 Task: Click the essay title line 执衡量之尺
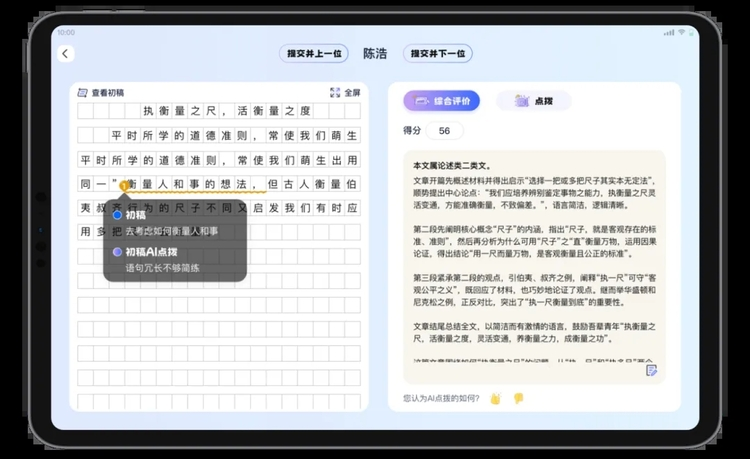pos(228,111)
